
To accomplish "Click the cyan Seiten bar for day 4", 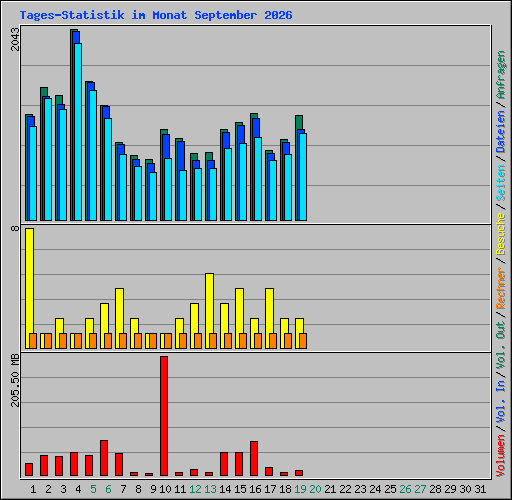I will coord(78,132).
